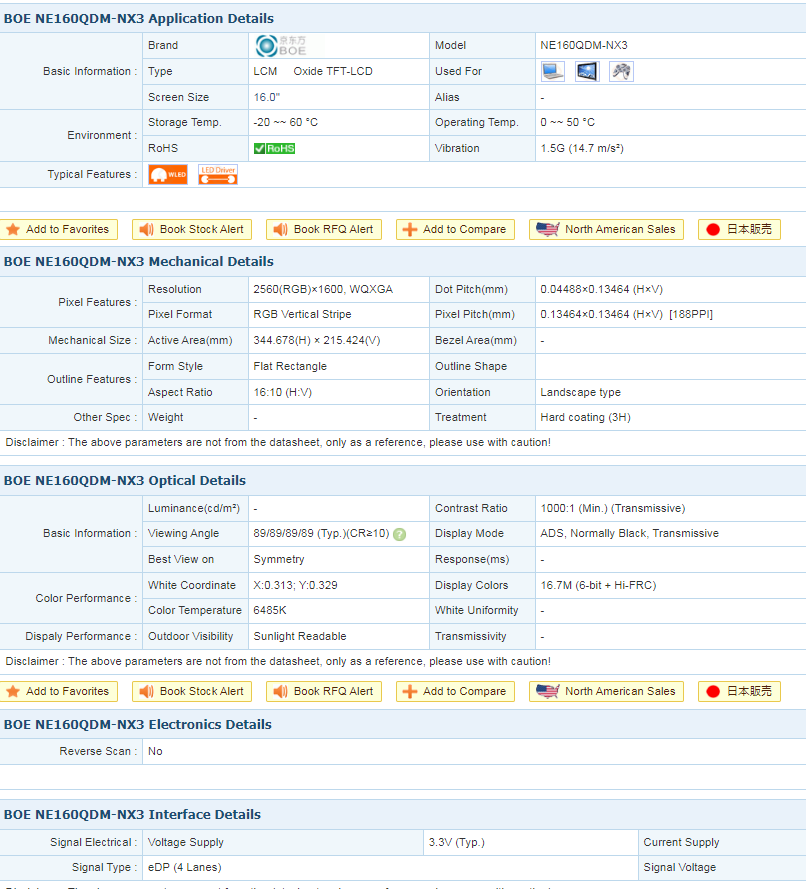This screenshot has height=889, width=806.
Task: Click color temperature value '6485K'
Action: [270, 611]
